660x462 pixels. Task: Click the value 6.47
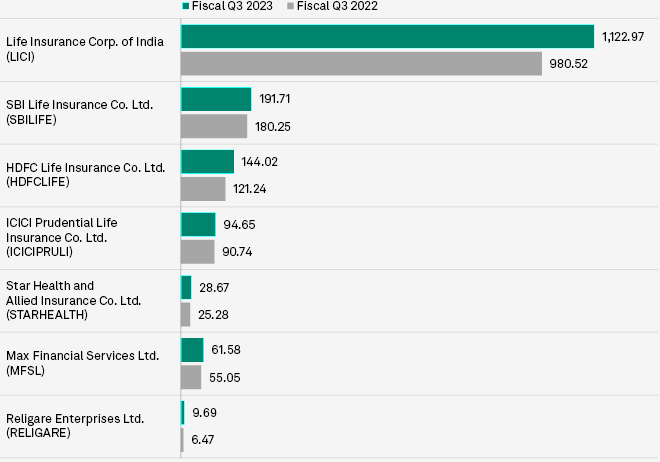click(x=202, y=440)
